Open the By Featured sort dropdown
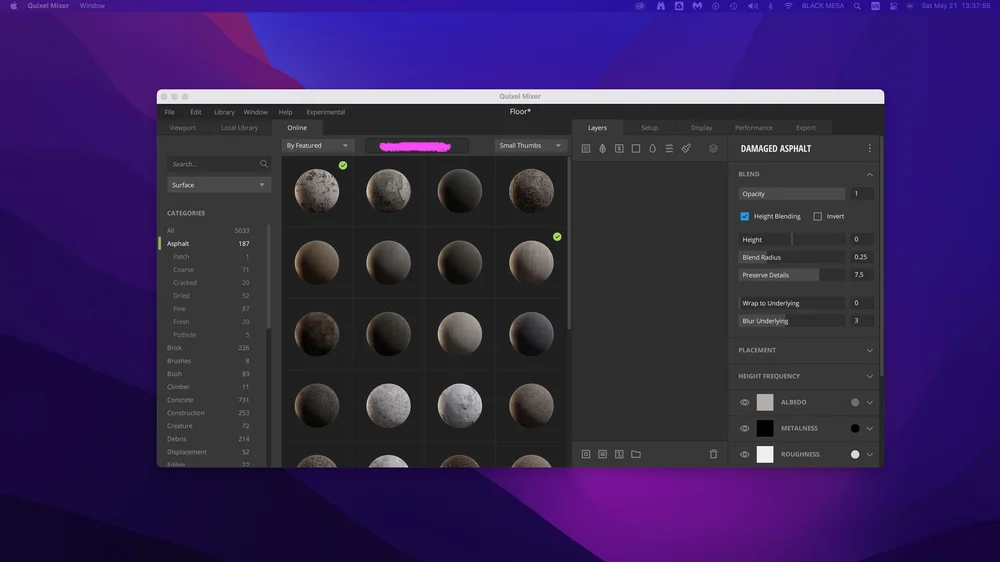Screen dimensions: 1000x562 click(x=317, y=145)
